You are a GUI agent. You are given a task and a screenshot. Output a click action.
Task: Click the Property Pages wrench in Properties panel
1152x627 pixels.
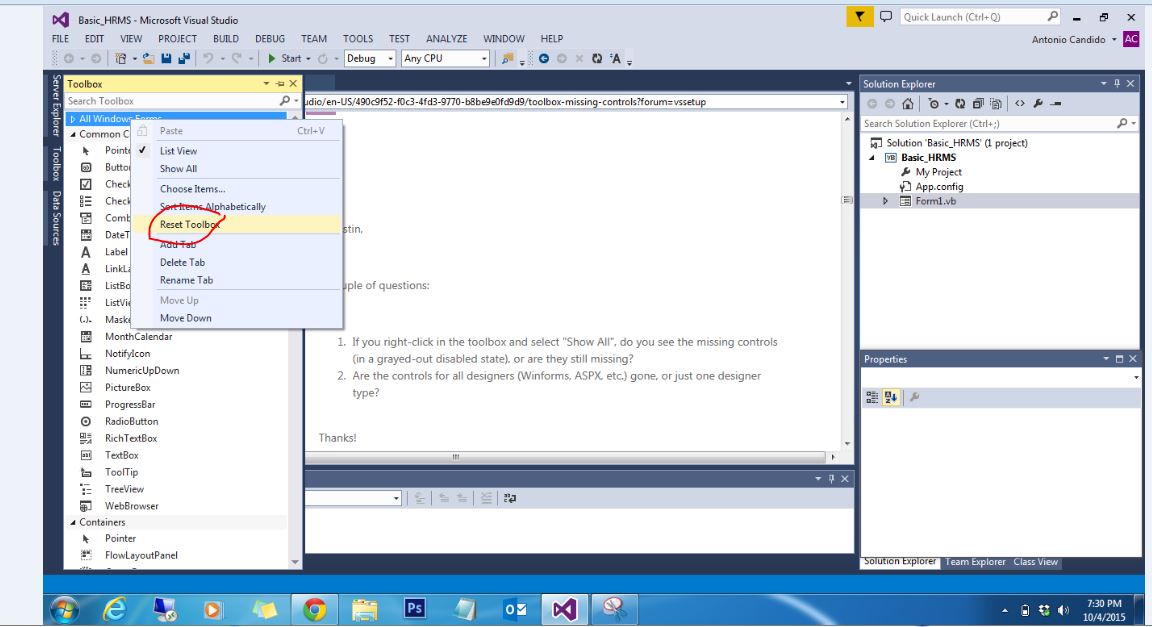[915, 397]
